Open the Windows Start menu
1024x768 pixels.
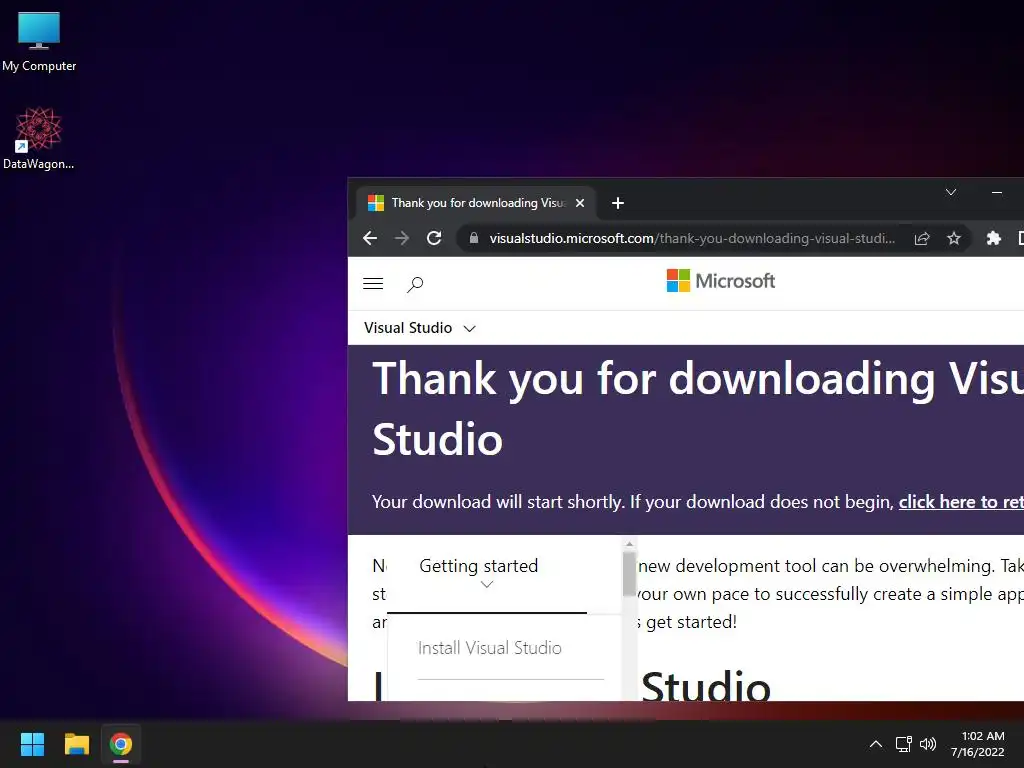32,744
